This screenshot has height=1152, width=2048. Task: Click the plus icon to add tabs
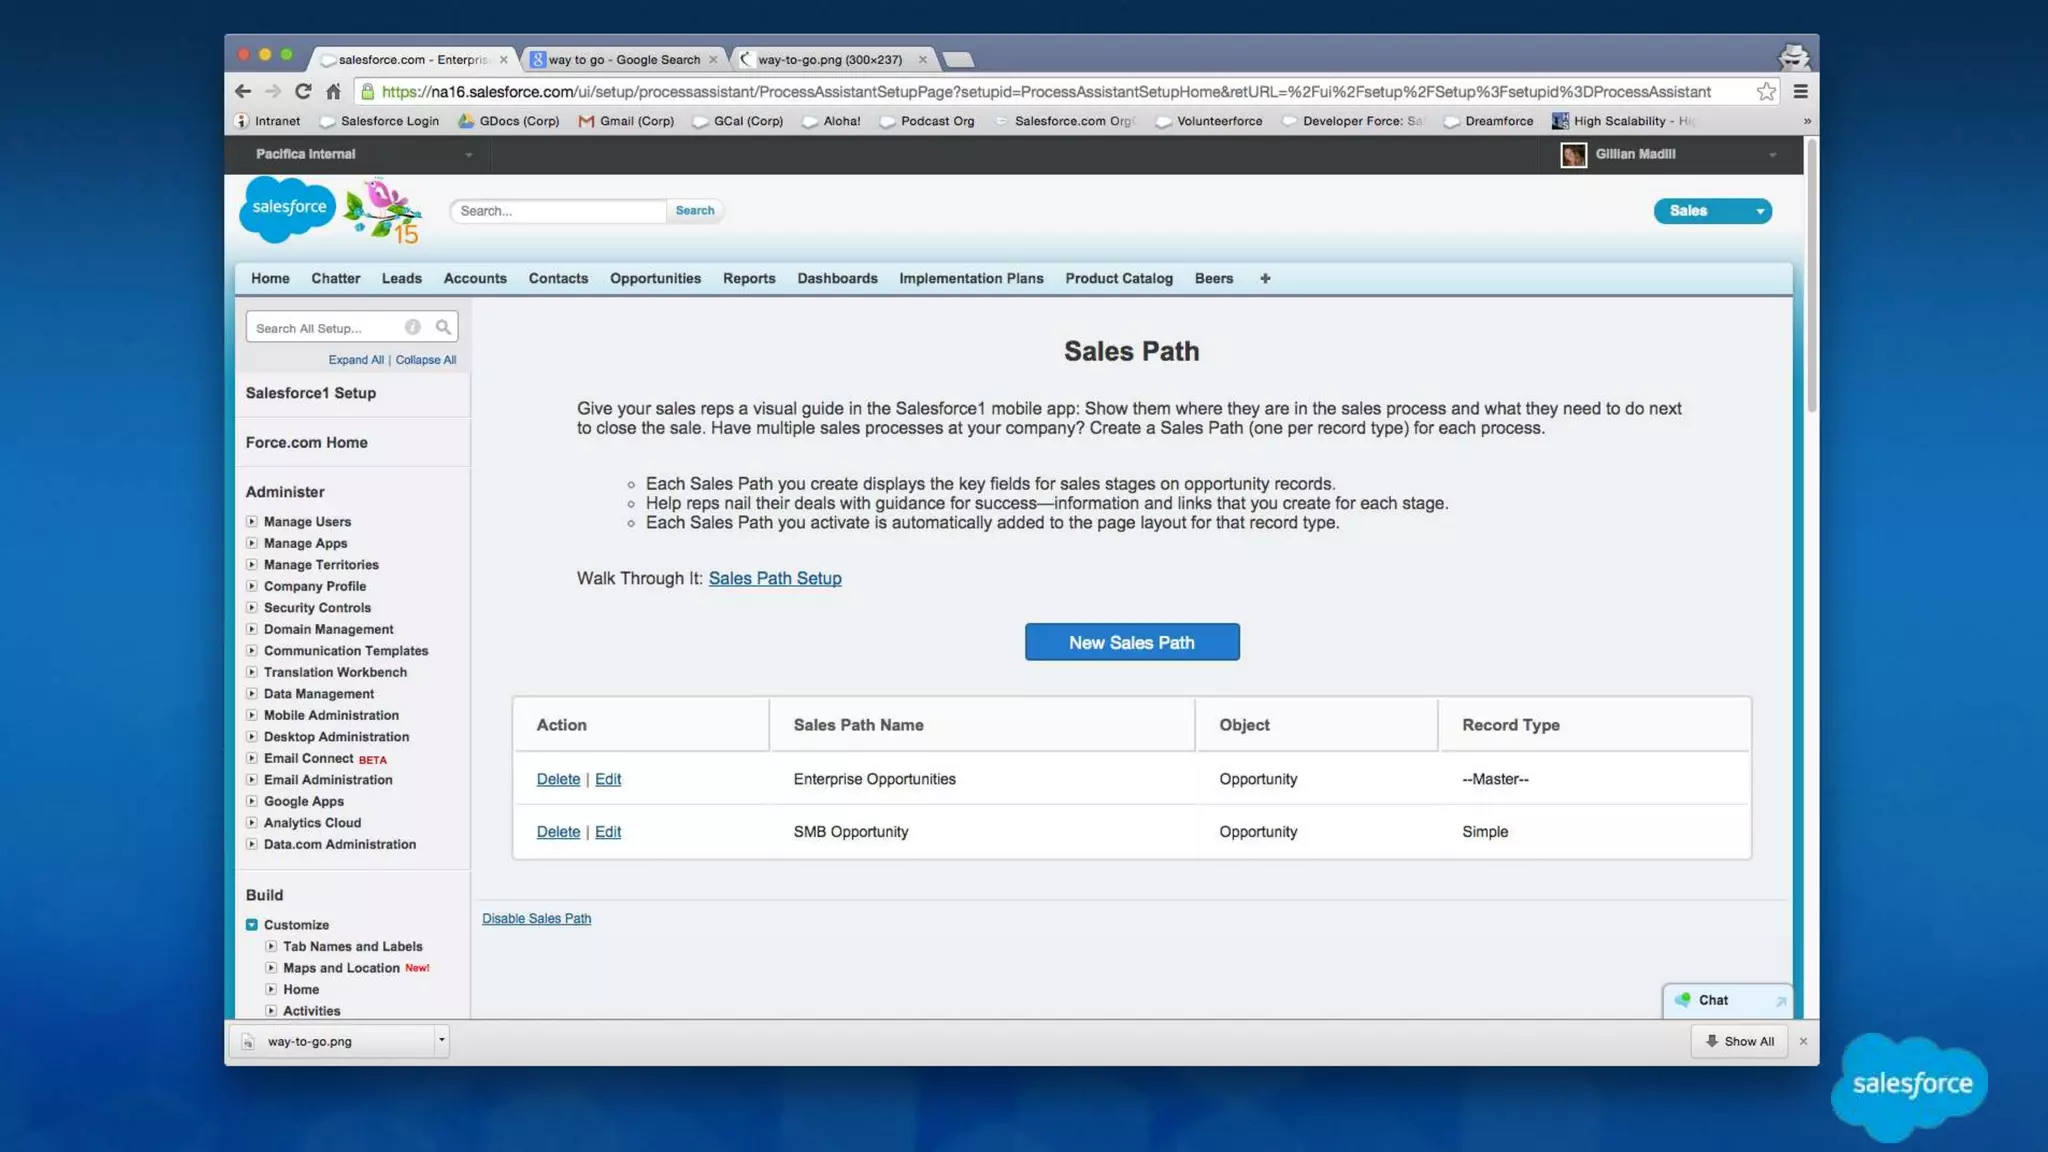pos(1265,278)
